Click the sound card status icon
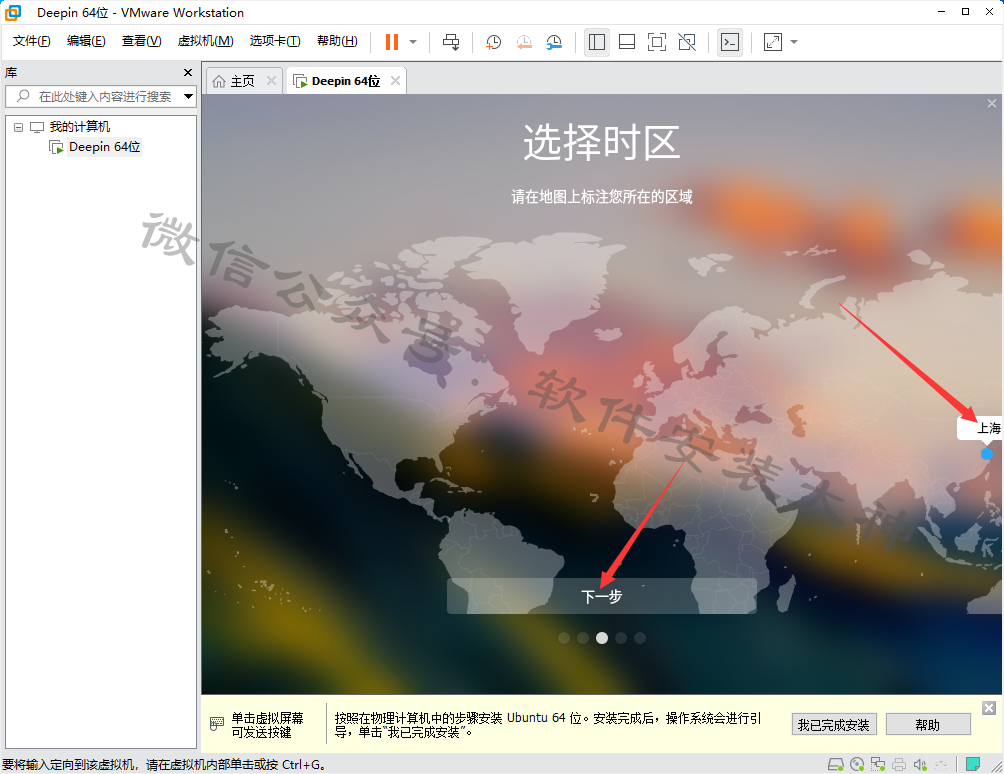This screenshot has width=1004, height=774. click(920, 764)
